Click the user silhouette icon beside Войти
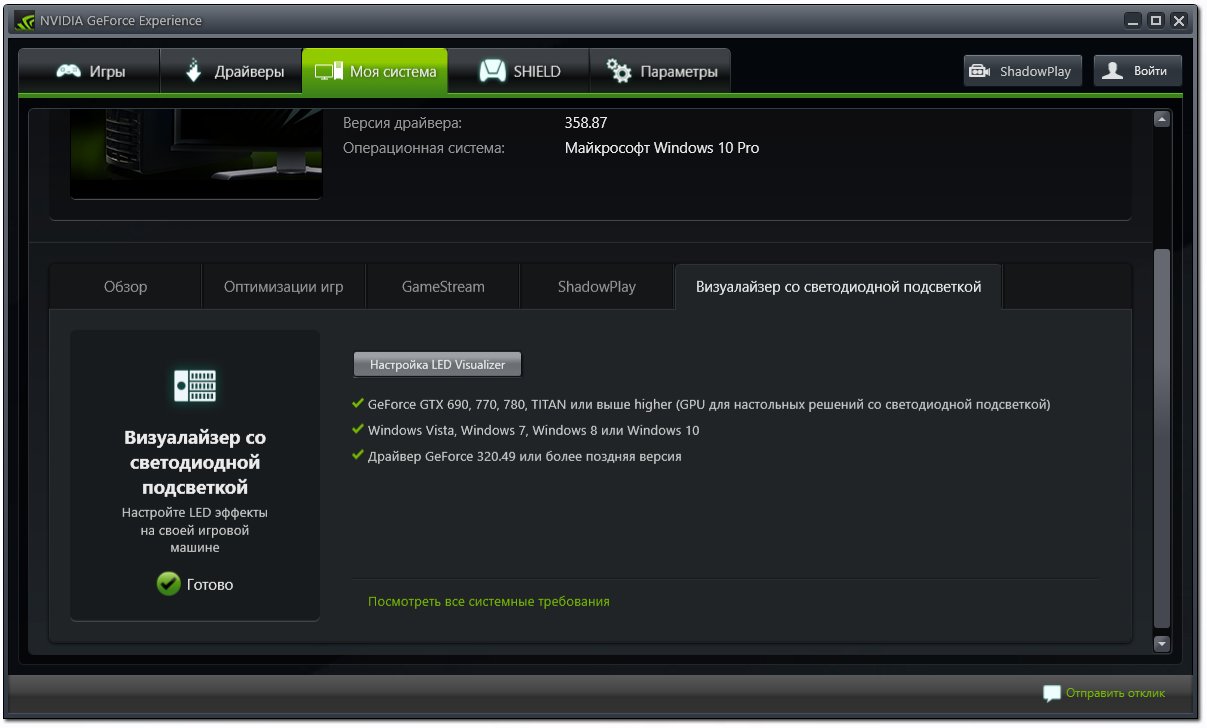This screenshot has width=1207, height=728. pyautogui.click(x=1114, y=71)
